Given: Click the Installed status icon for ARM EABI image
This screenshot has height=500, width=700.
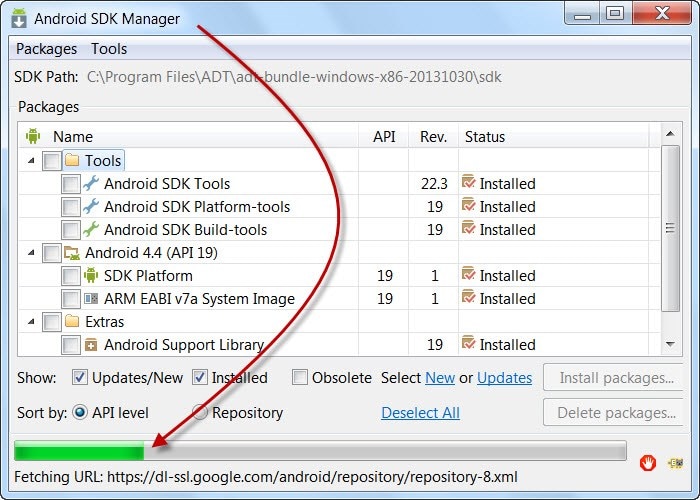Looking at the screenshot, I should pyautogui.click(x=468, y=296).
